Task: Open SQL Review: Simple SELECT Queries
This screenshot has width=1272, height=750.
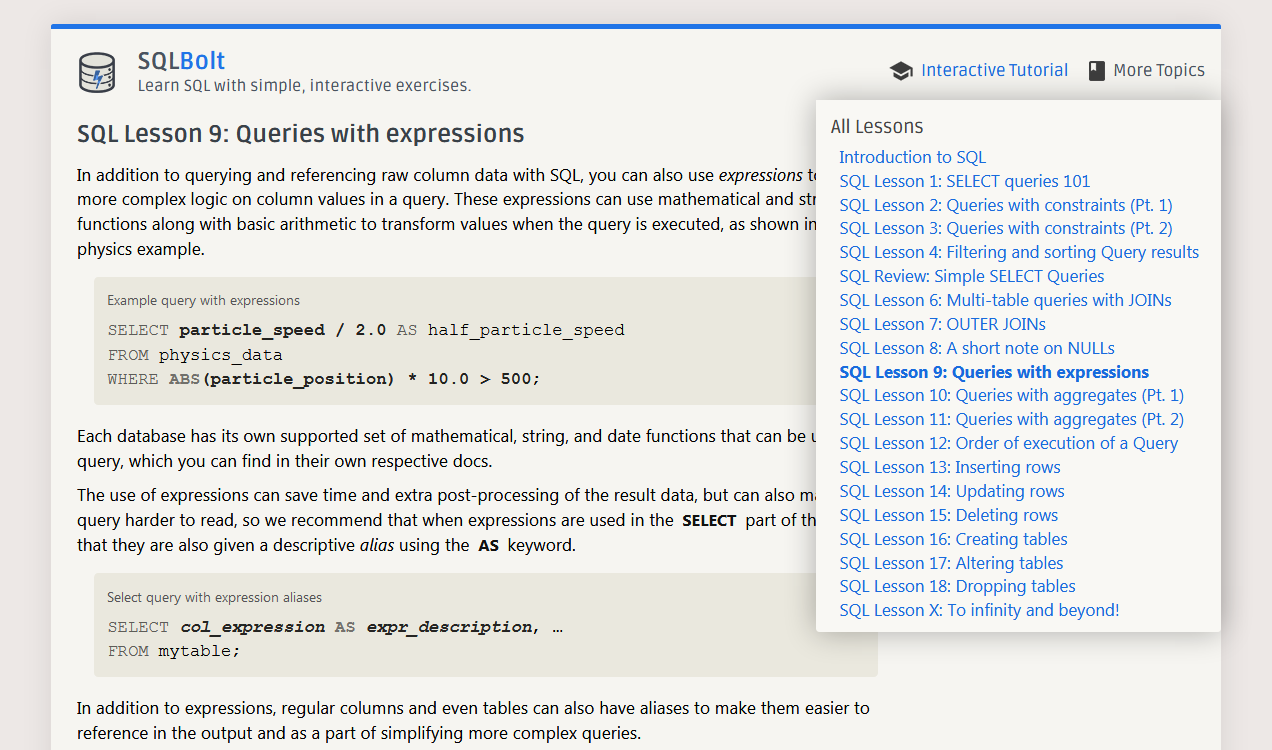Action: (972, 276)
